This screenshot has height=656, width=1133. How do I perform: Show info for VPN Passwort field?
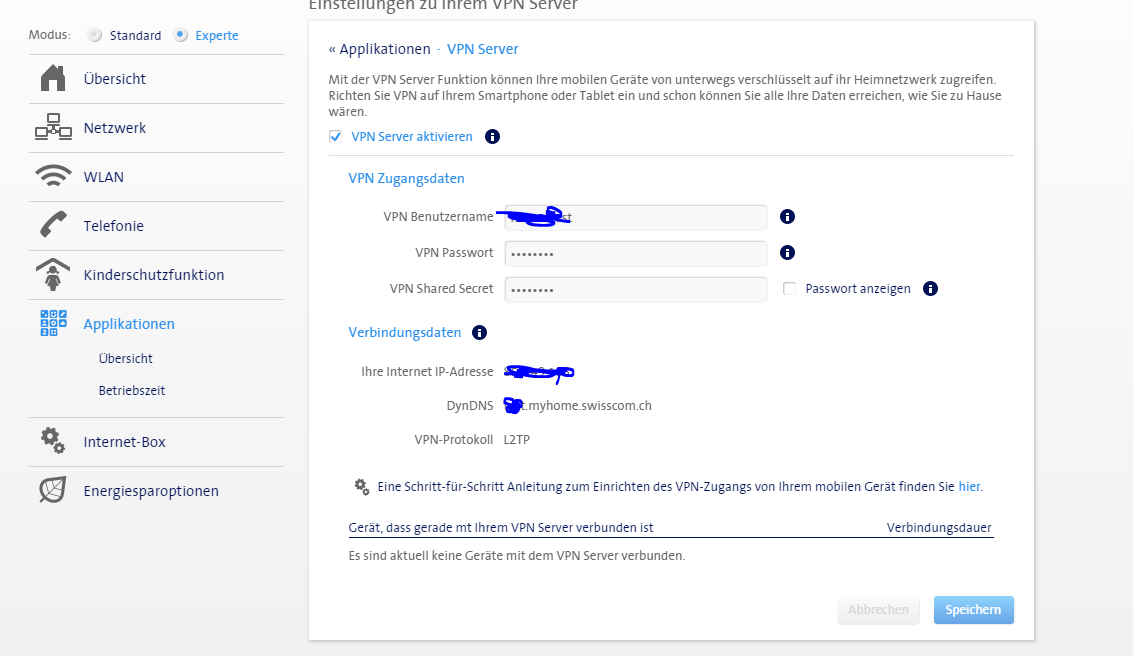787,253
